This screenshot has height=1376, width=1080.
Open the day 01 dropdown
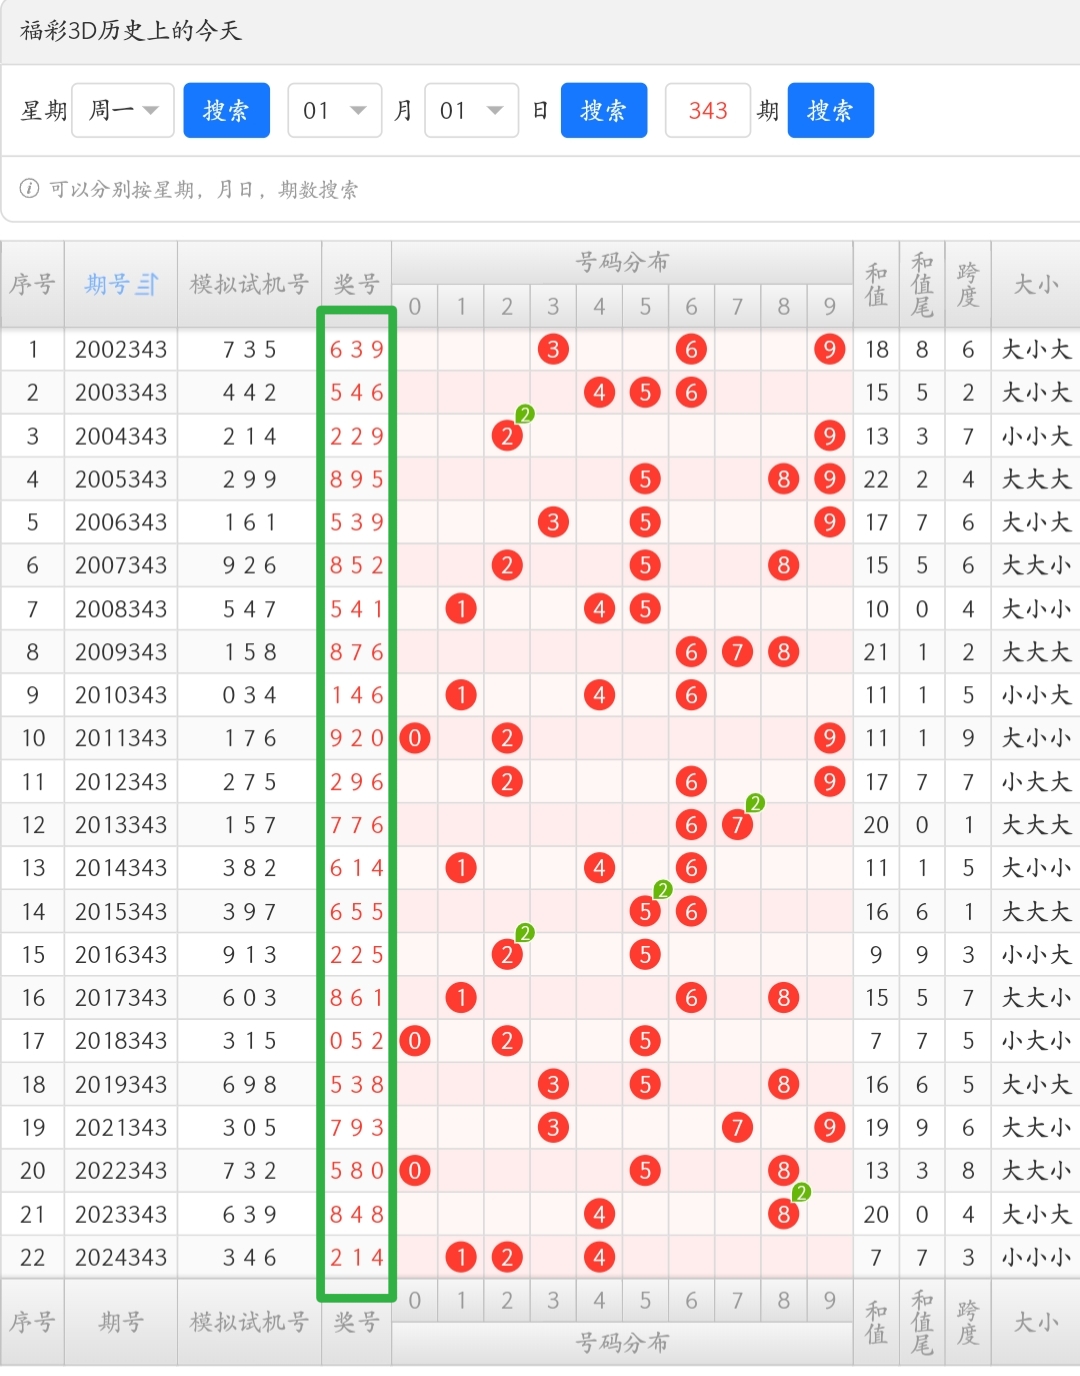[471, 110]
